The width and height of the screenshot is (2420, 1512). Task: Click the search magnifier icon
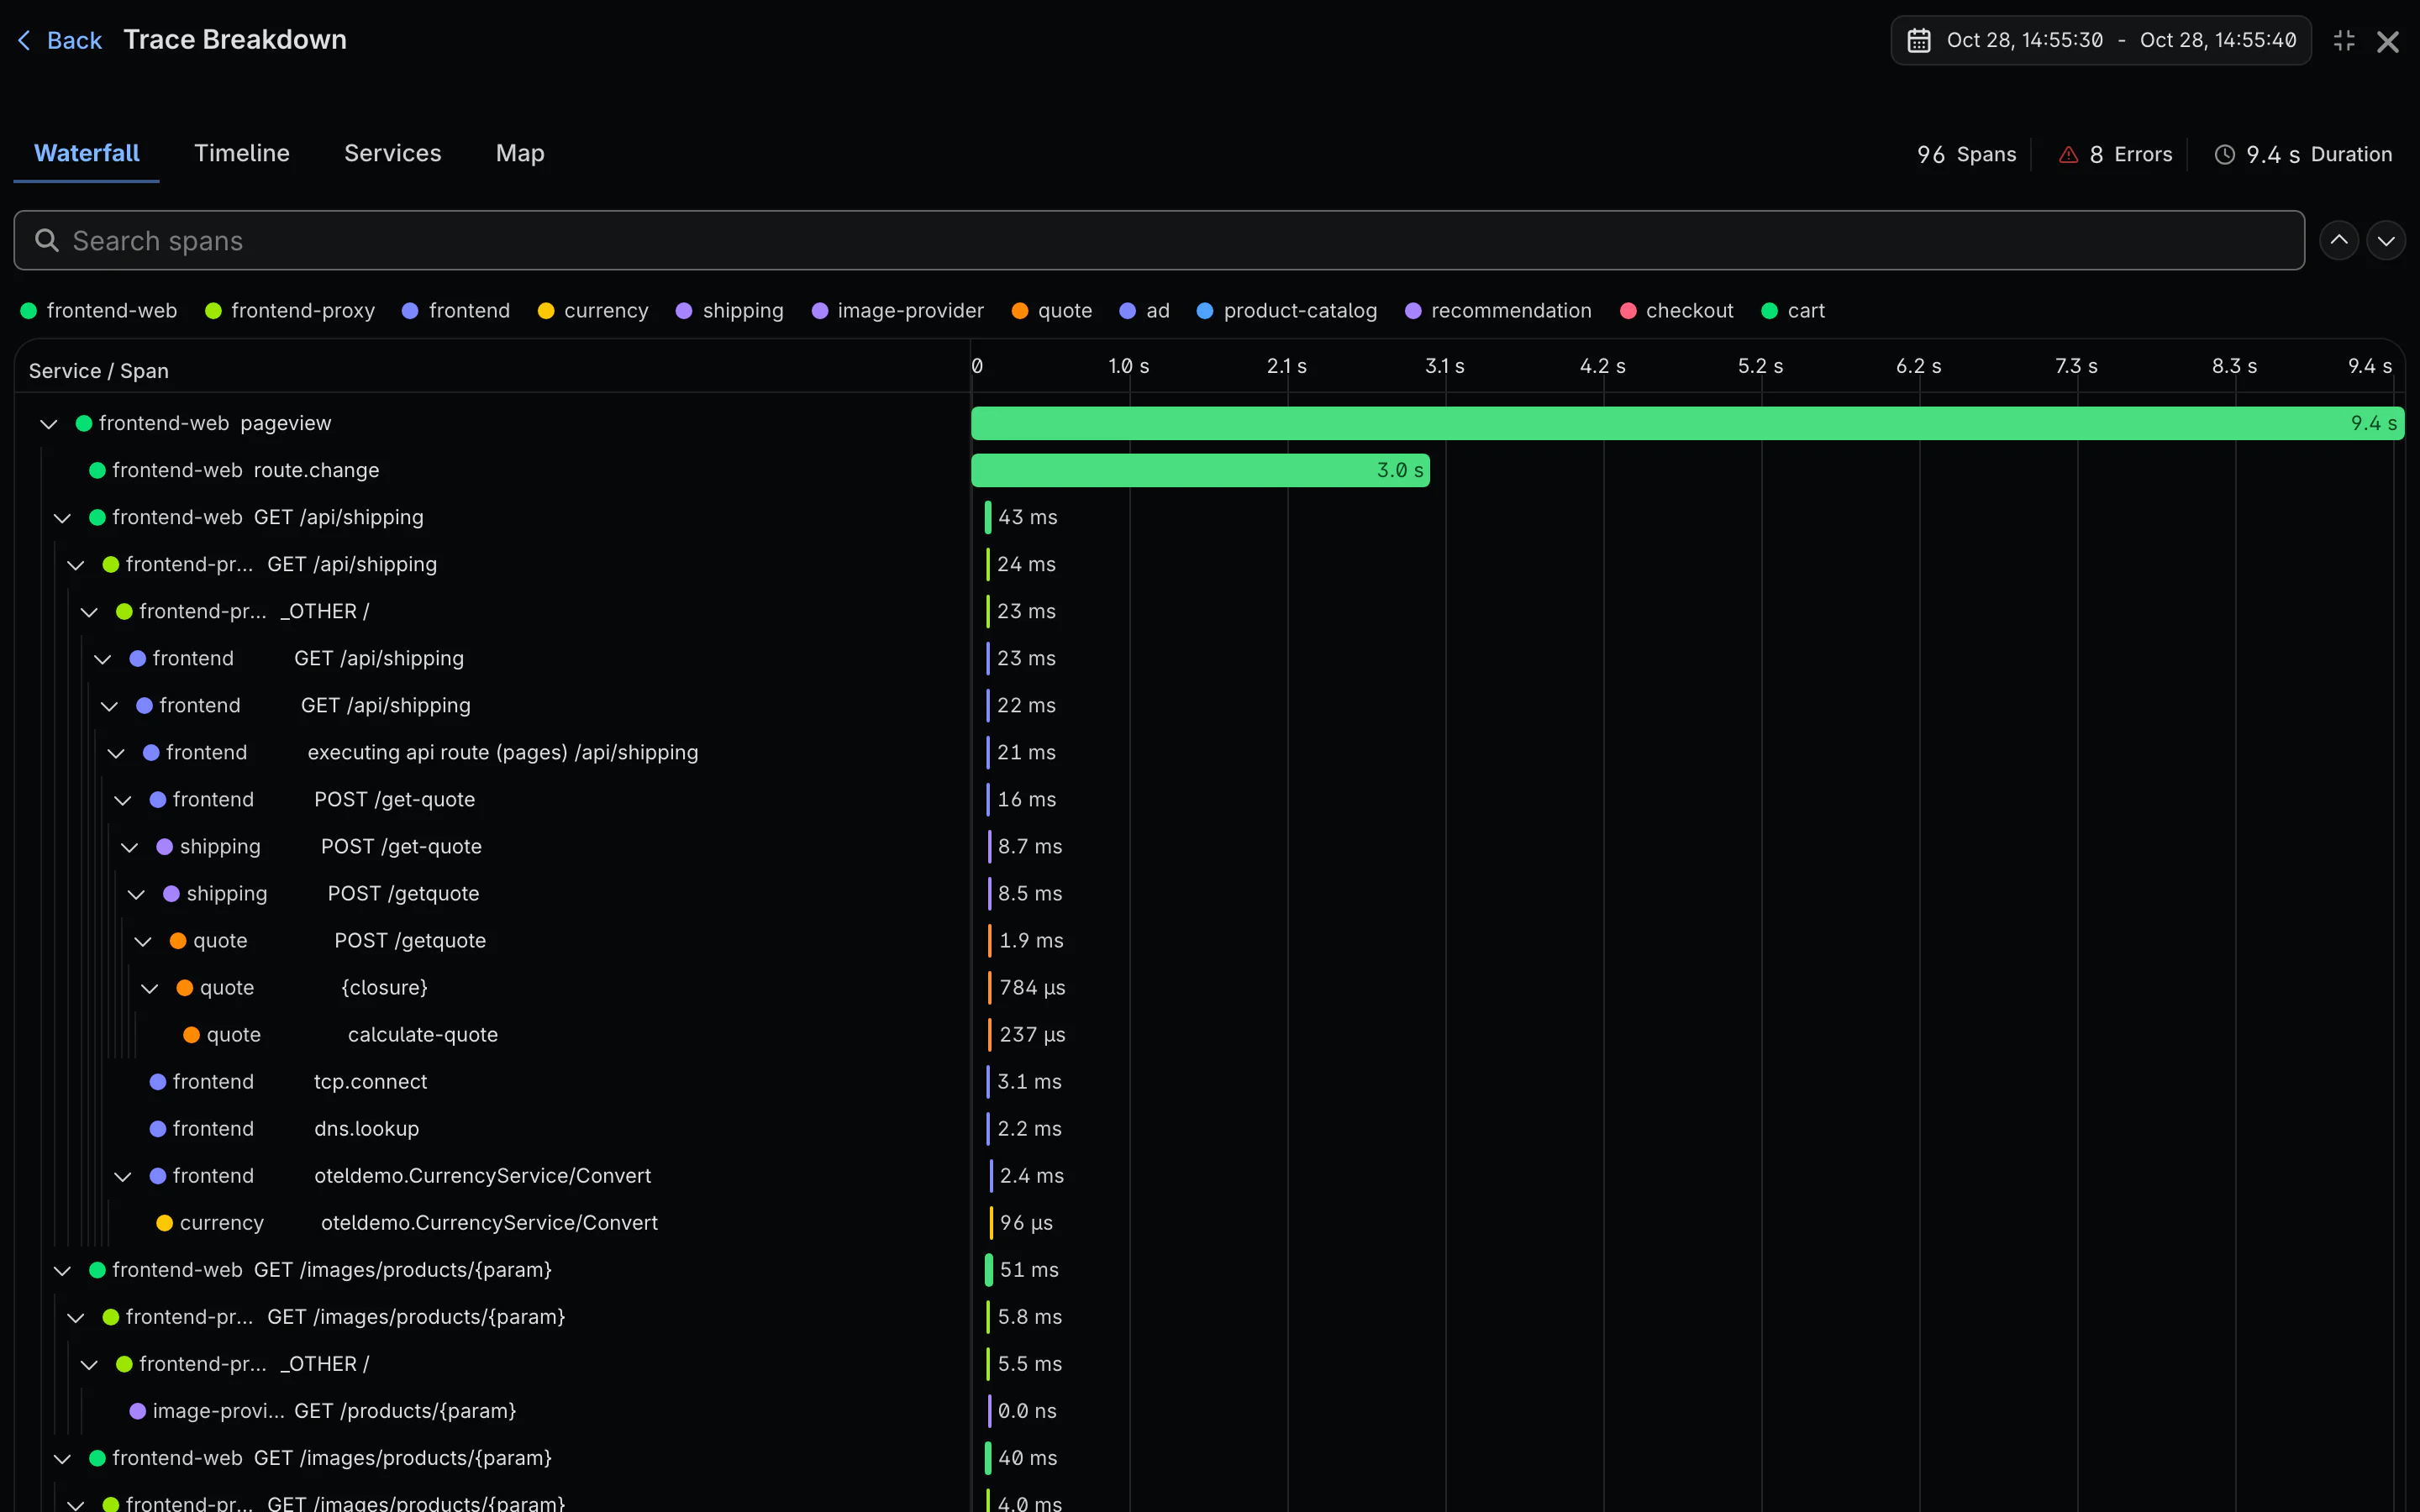point(46,240)
